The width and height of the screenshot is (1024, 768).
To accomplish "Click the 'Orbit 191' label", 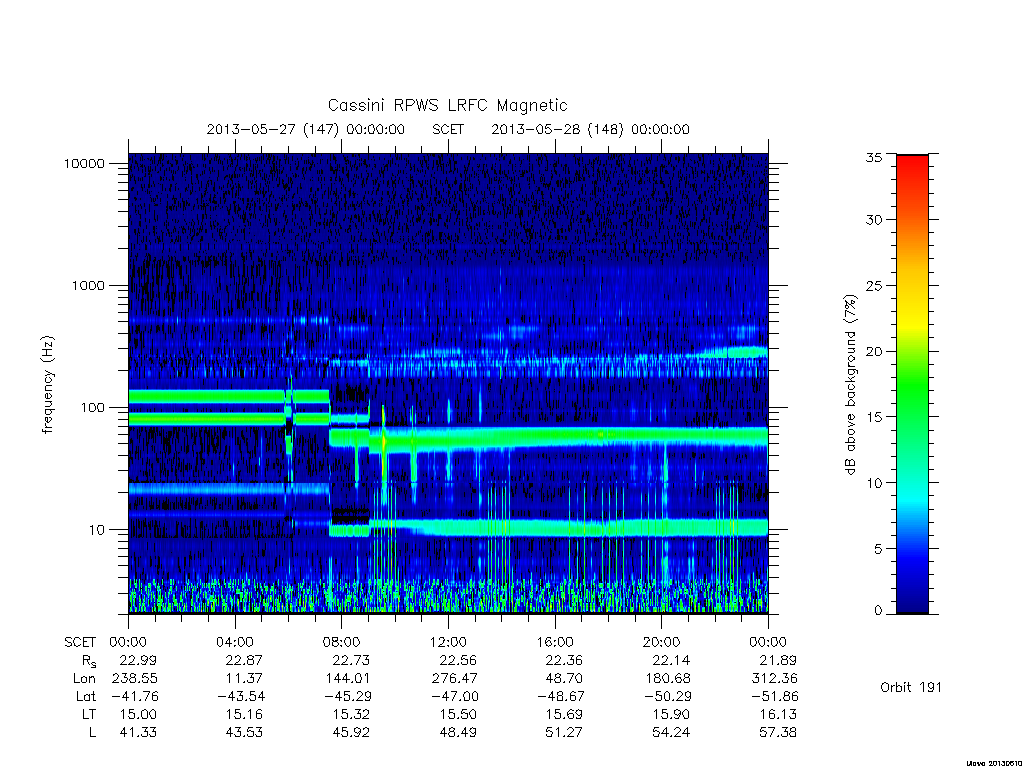I will [x=911, y=687].
